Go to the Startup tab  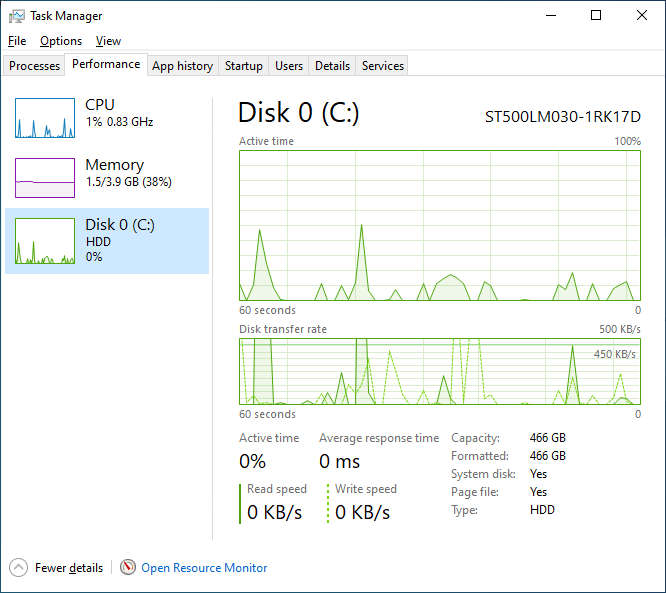click(x=243, y=66)
